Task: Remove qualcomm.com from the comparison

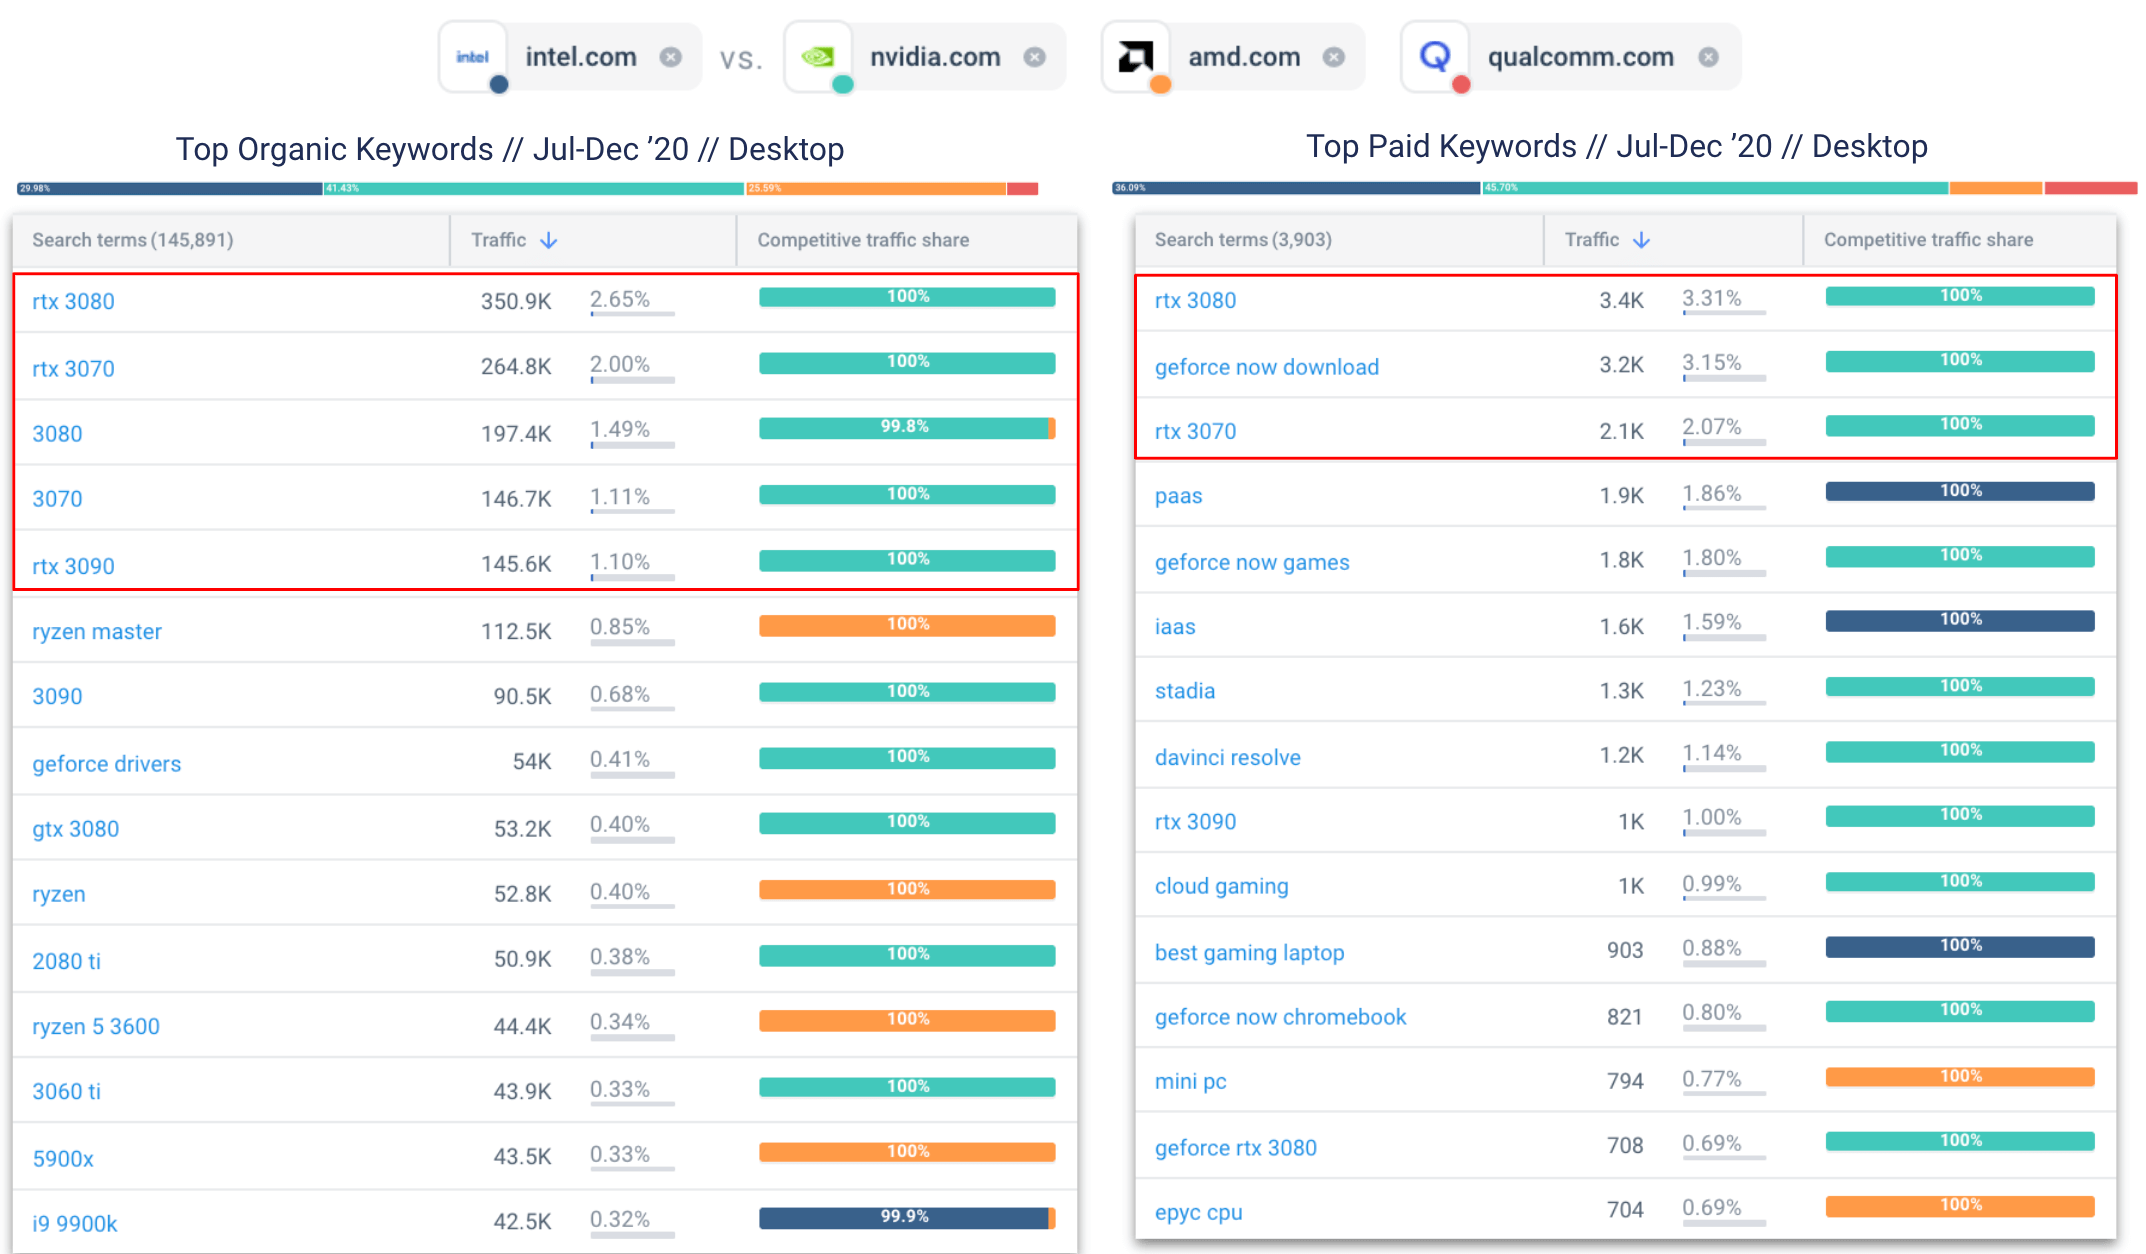Action: (x=1709, y=57)
